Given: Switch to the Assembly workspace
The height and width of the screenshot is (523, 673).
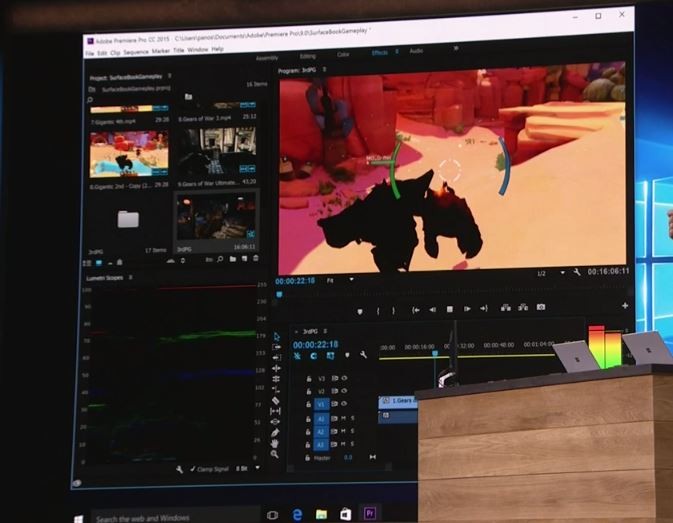Looking at the screenshot, I should [x=267, y=57].
